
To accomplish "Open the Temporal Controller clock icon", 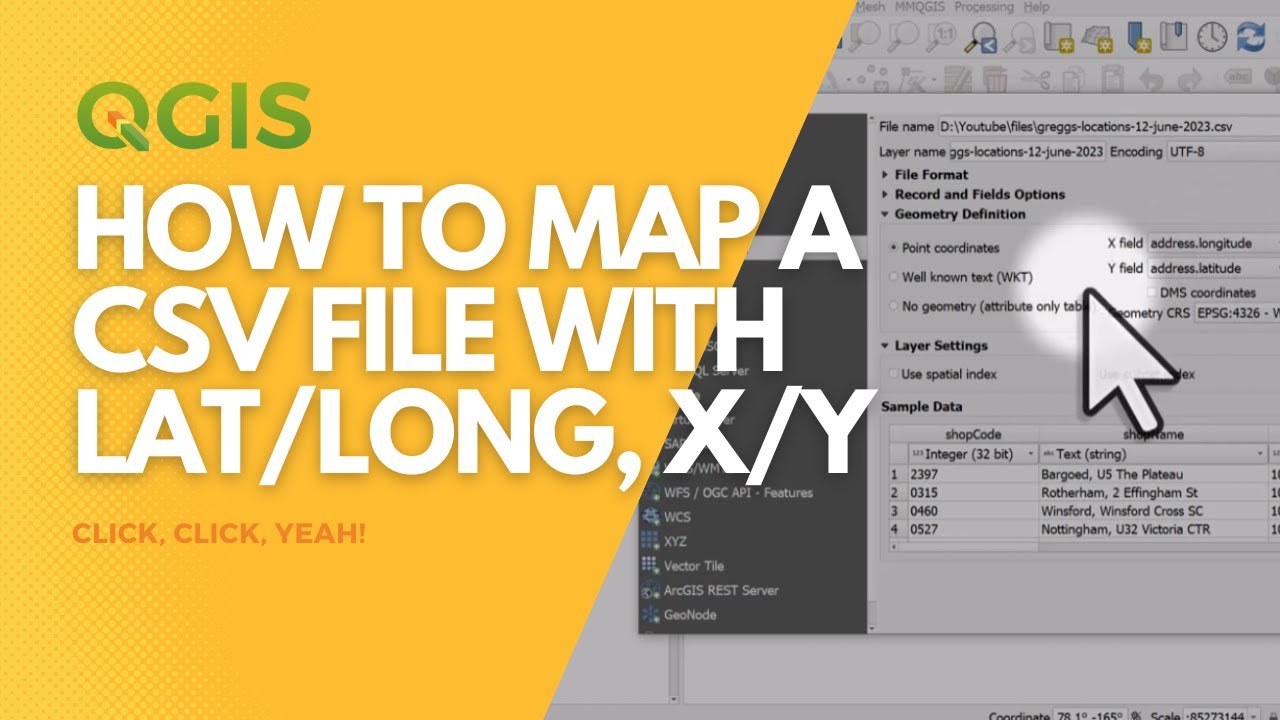I will pos(1212,38).
